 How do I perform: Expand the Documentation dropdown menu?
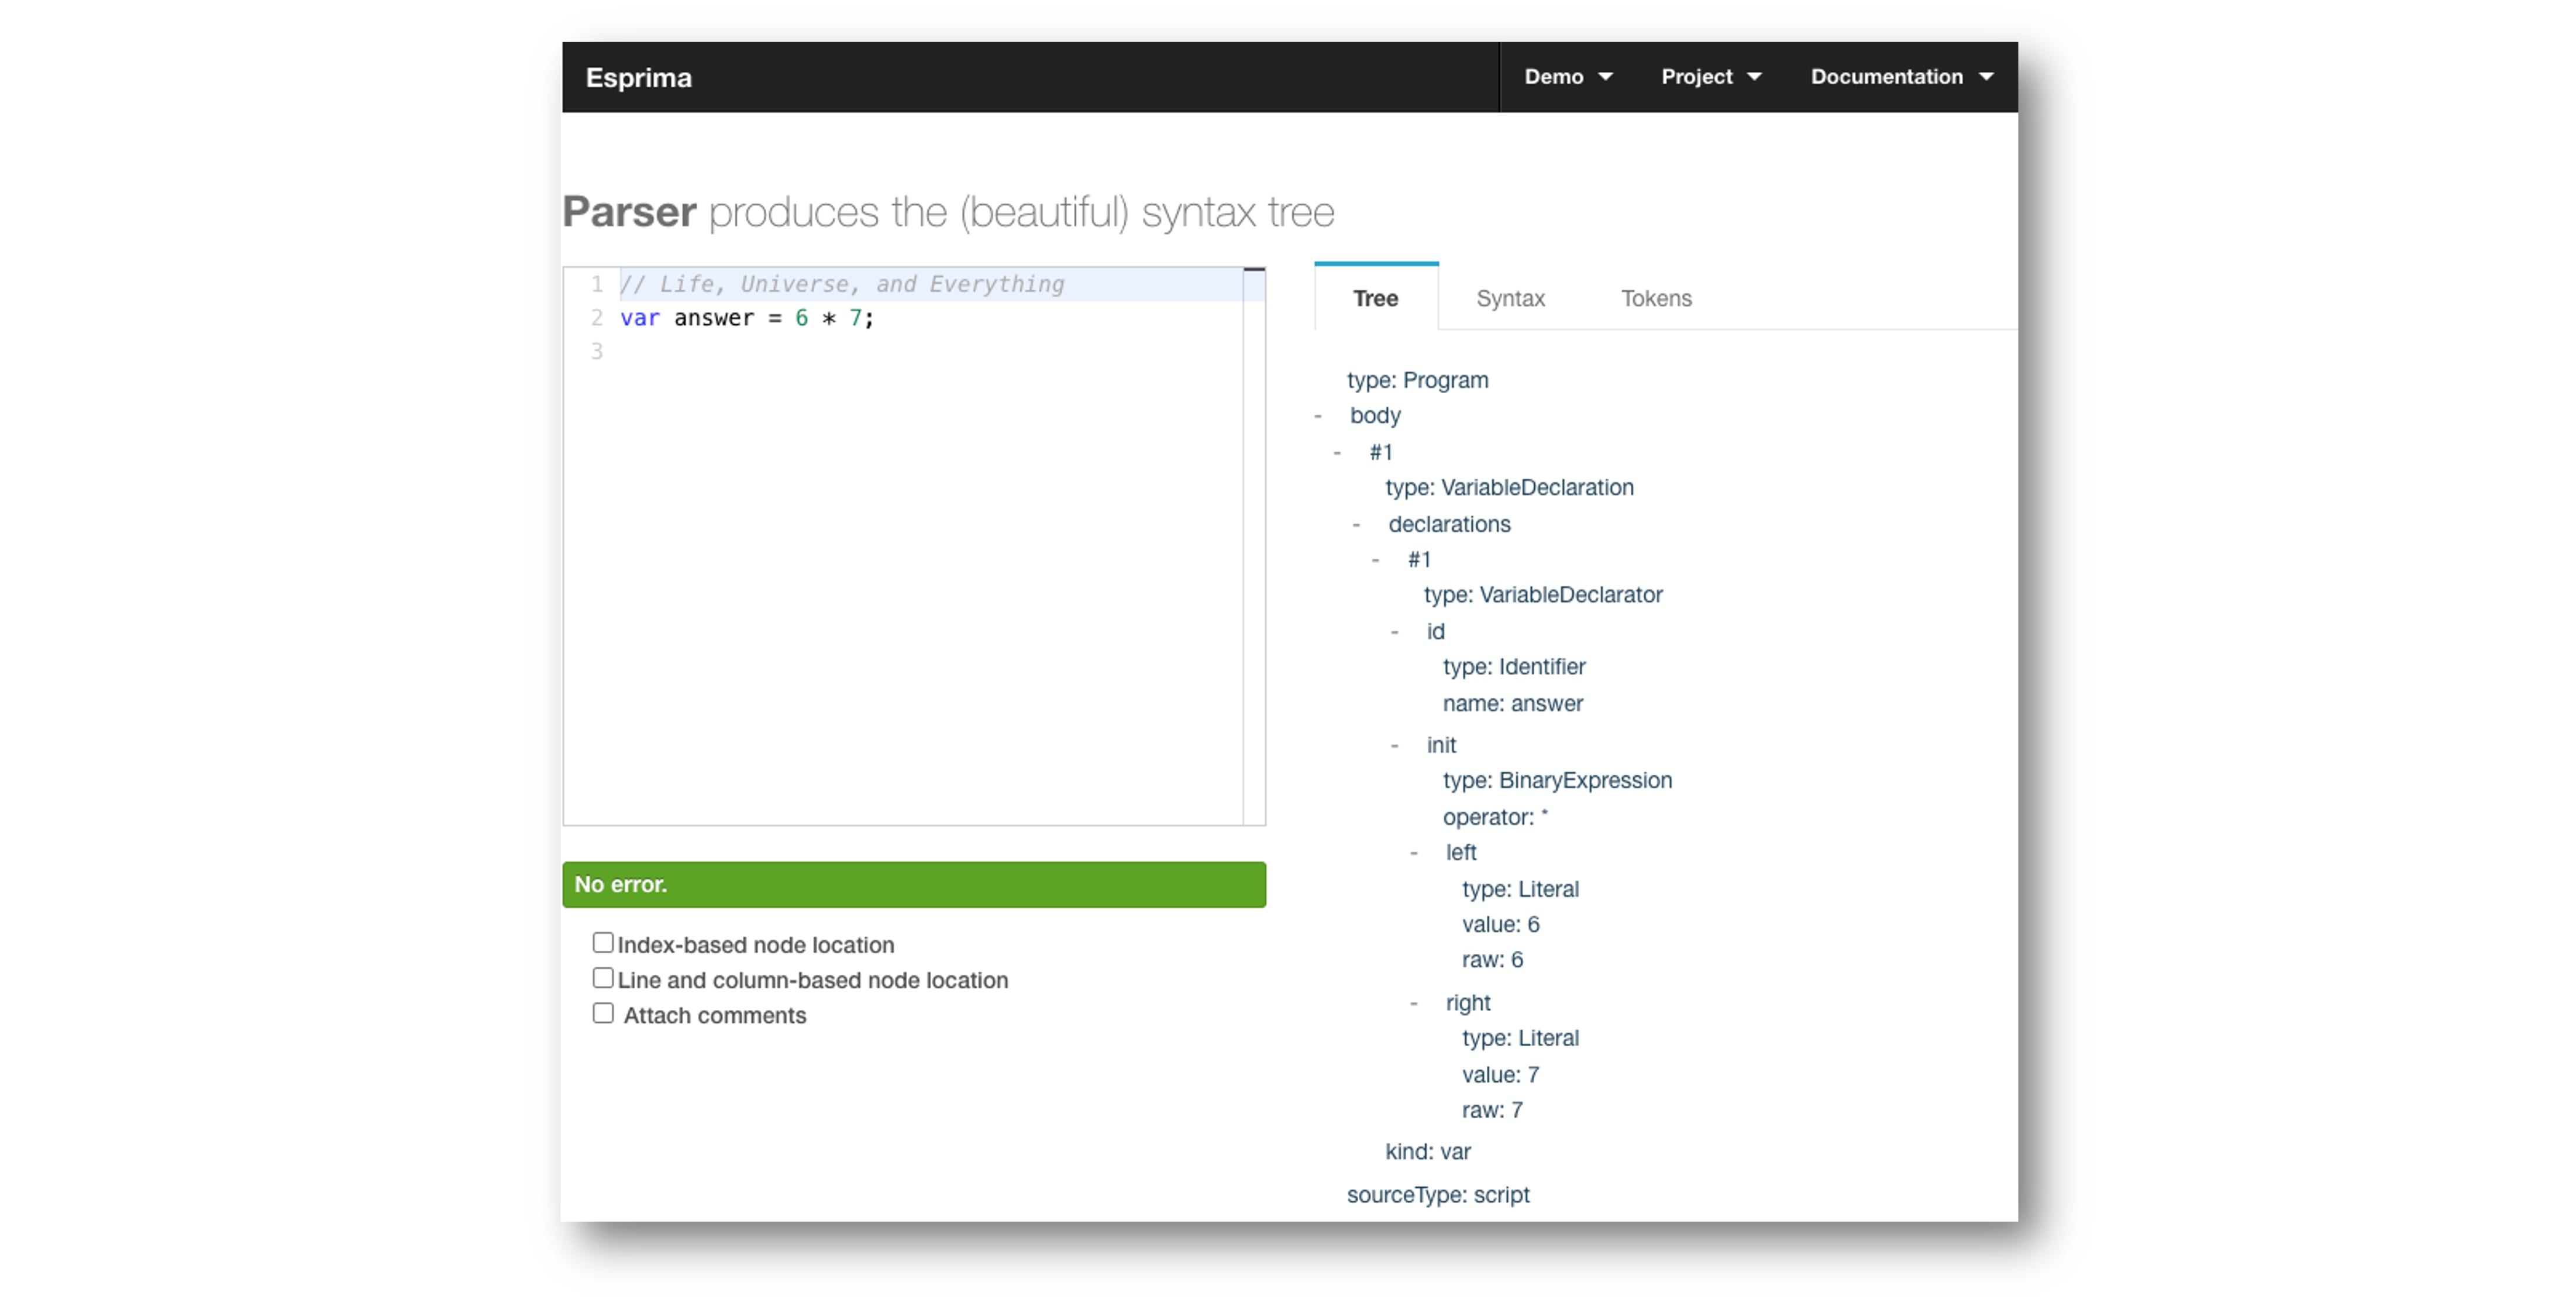1901,77
